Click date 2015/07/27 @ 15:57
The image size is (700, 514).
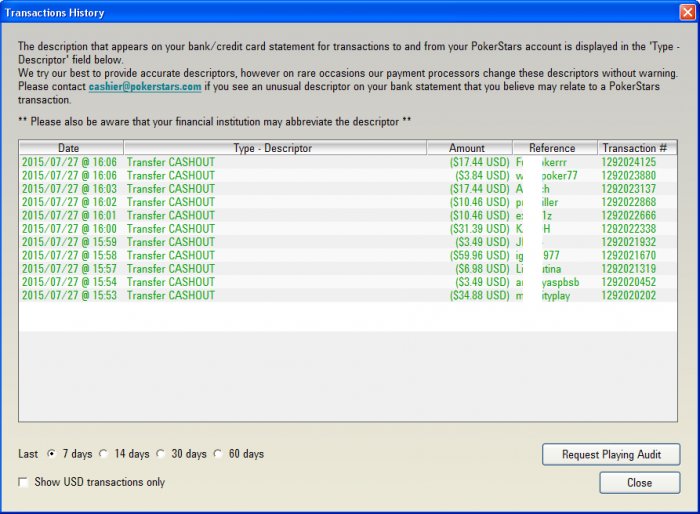(x=69, y=269)
